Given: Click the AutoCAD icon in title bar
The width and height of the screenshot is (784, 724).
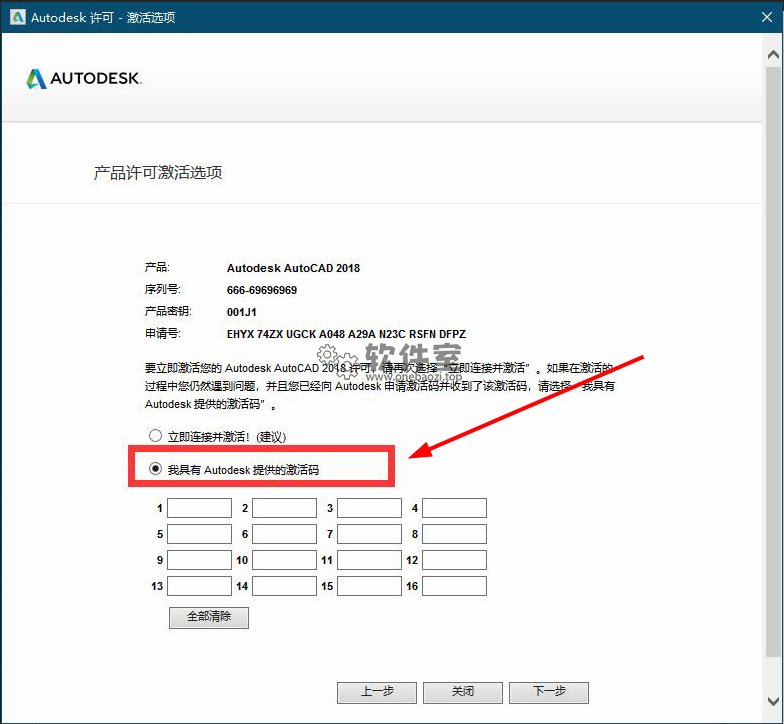Looking at the screenshot, I should (18, 17).
